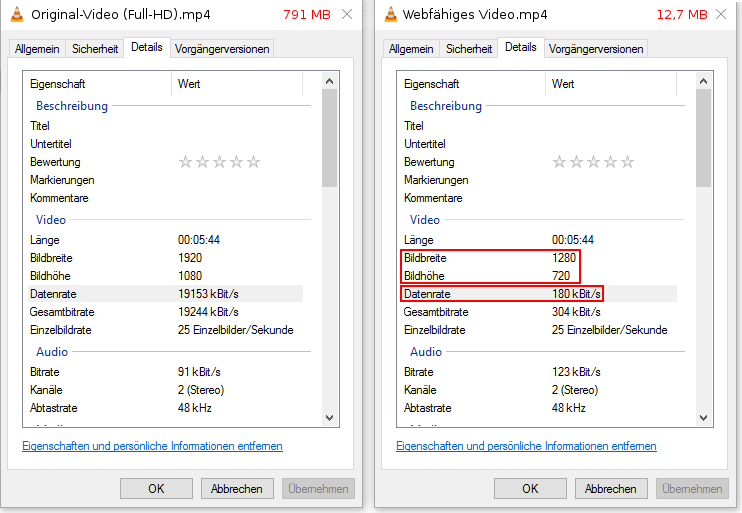
Task: Switch to Sicherheit tab in Webfähiges Video dialog
Action: (x=468, y=48)
